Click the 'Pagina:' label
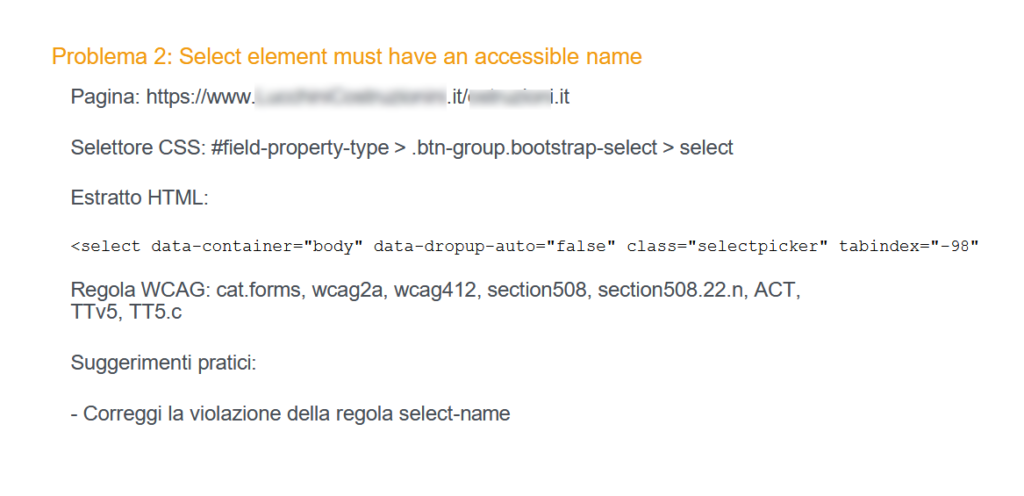 point(105,98)
